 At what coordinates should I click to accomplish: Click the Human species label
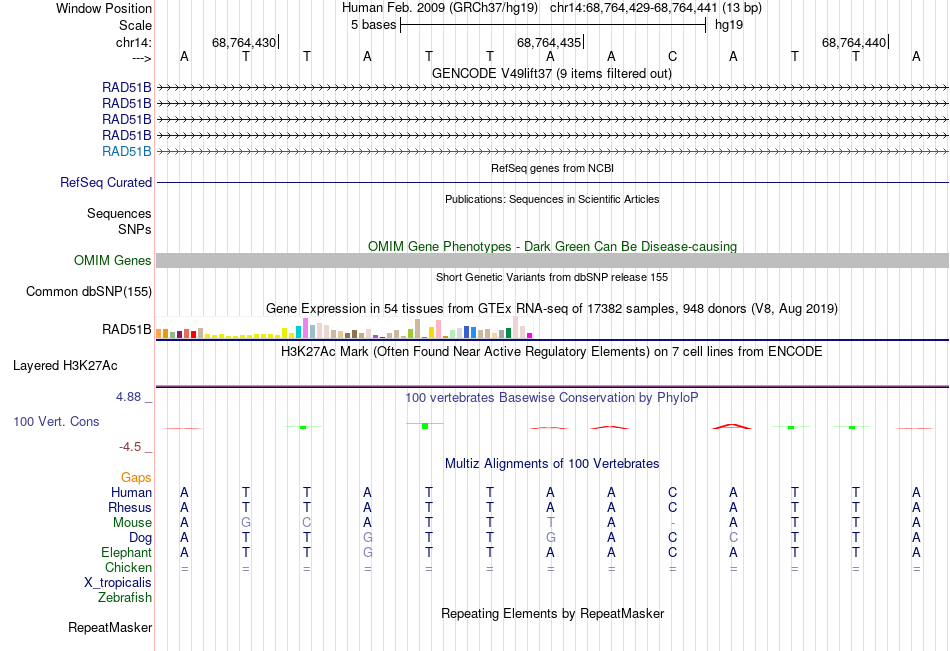(x=131, y=492)
